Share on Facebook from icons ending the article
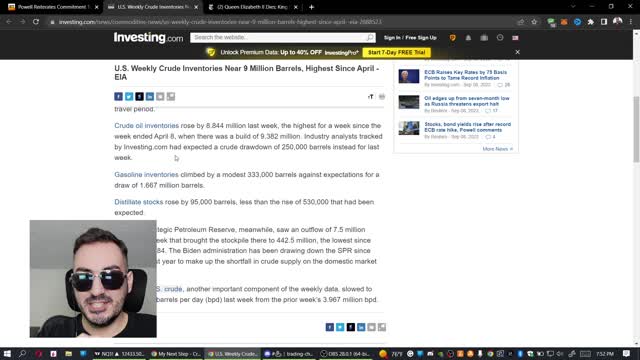 329,327
